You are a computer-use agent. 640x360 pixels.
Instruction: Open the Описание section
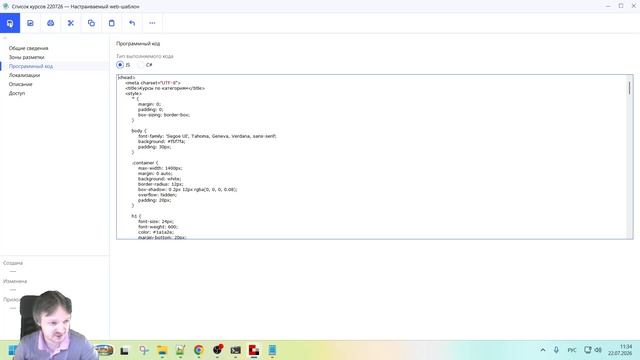pos(20,84)
